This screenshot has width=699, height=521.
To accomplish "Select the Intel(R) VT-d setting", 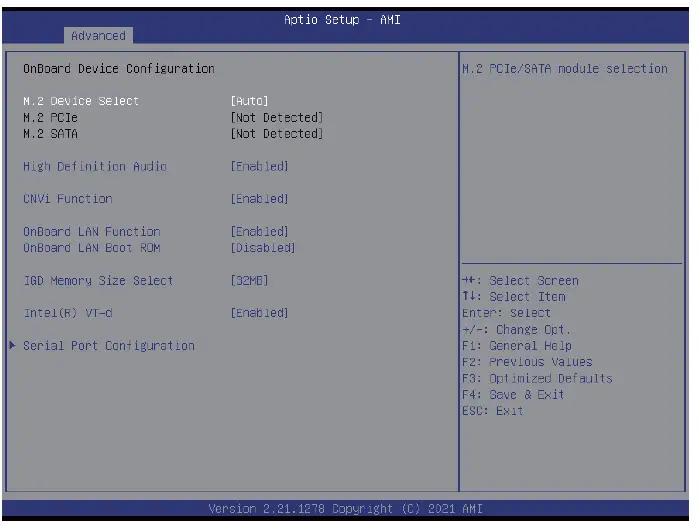I will pyautogui.click(x=68, y=313).
